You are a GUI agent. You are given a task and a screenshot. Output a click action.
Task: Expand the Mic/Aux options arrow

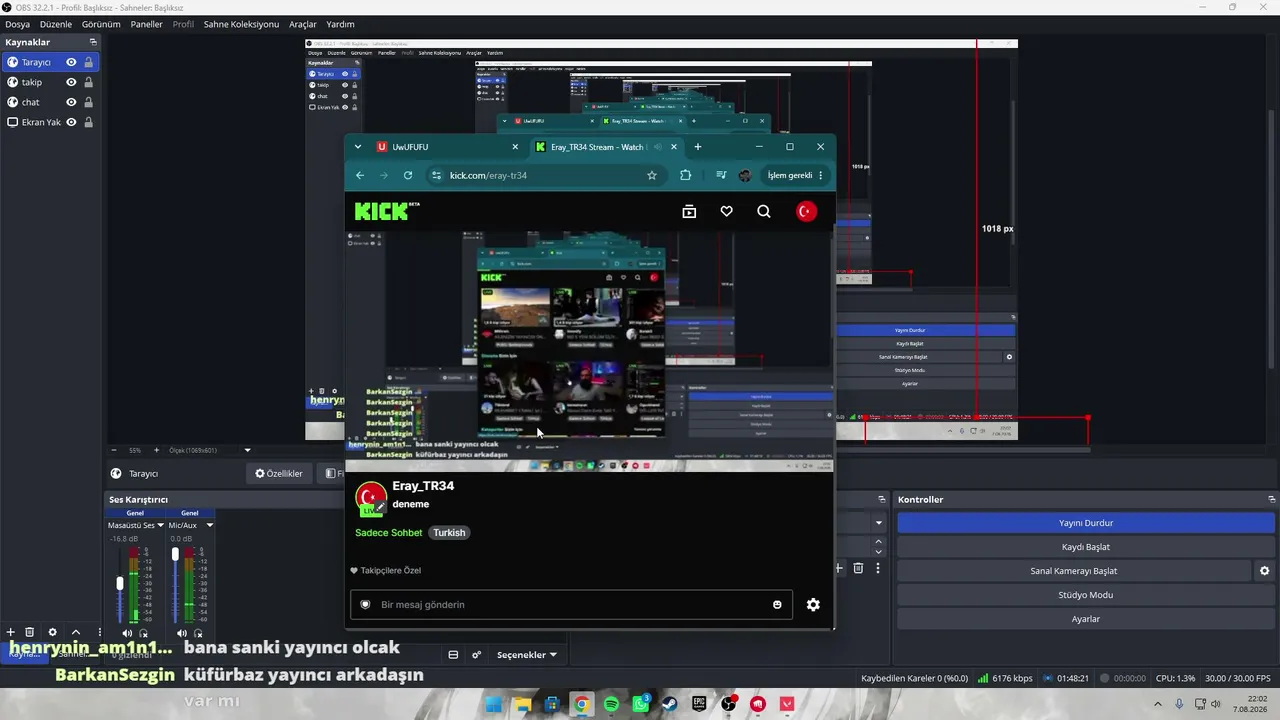click(210, 525)
